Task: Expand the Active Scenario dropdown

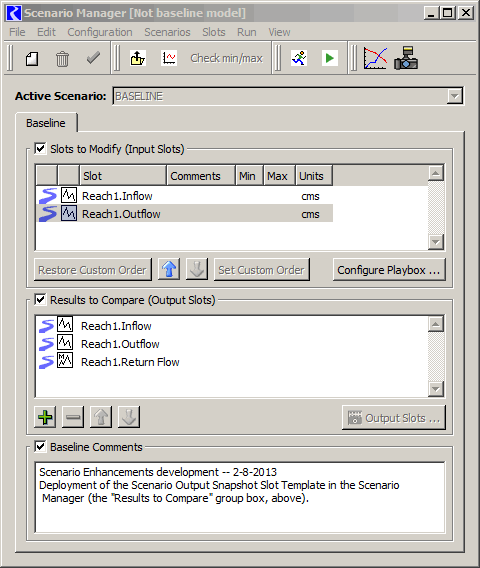Action: point(454,96)
